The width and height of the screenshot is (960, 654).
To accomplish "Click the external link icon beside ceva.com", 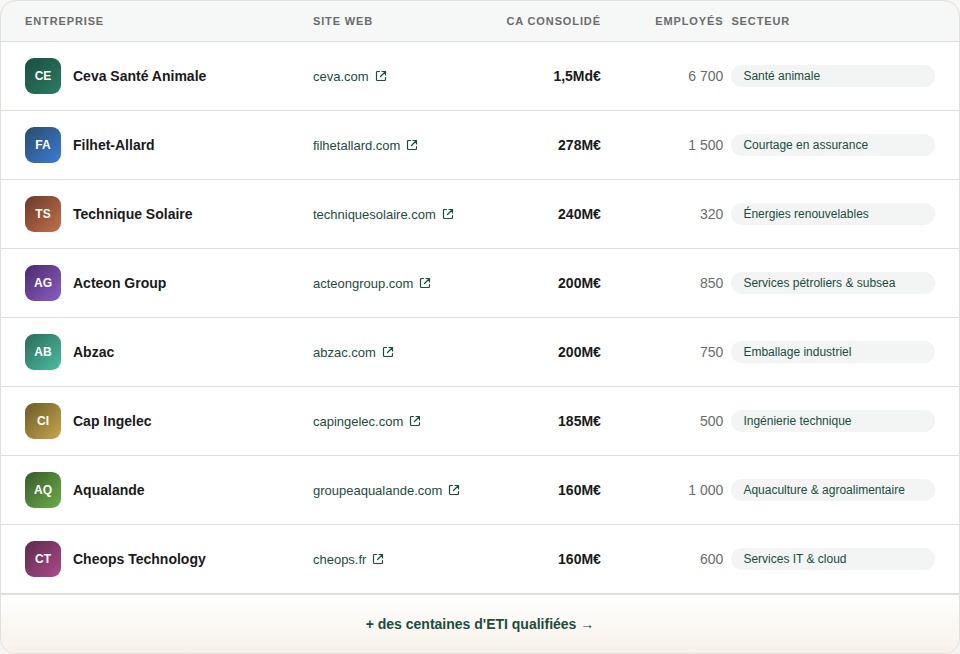I will tap(381, 76).
